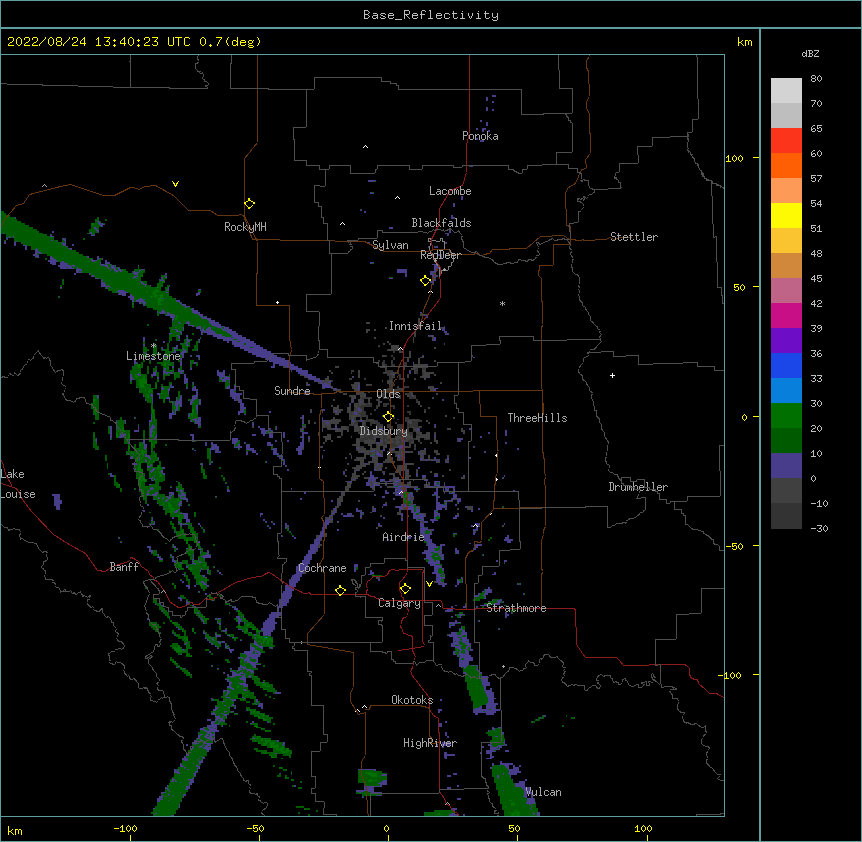
Task: Click the Lacombe town label
Action: (x=450, y=191)
